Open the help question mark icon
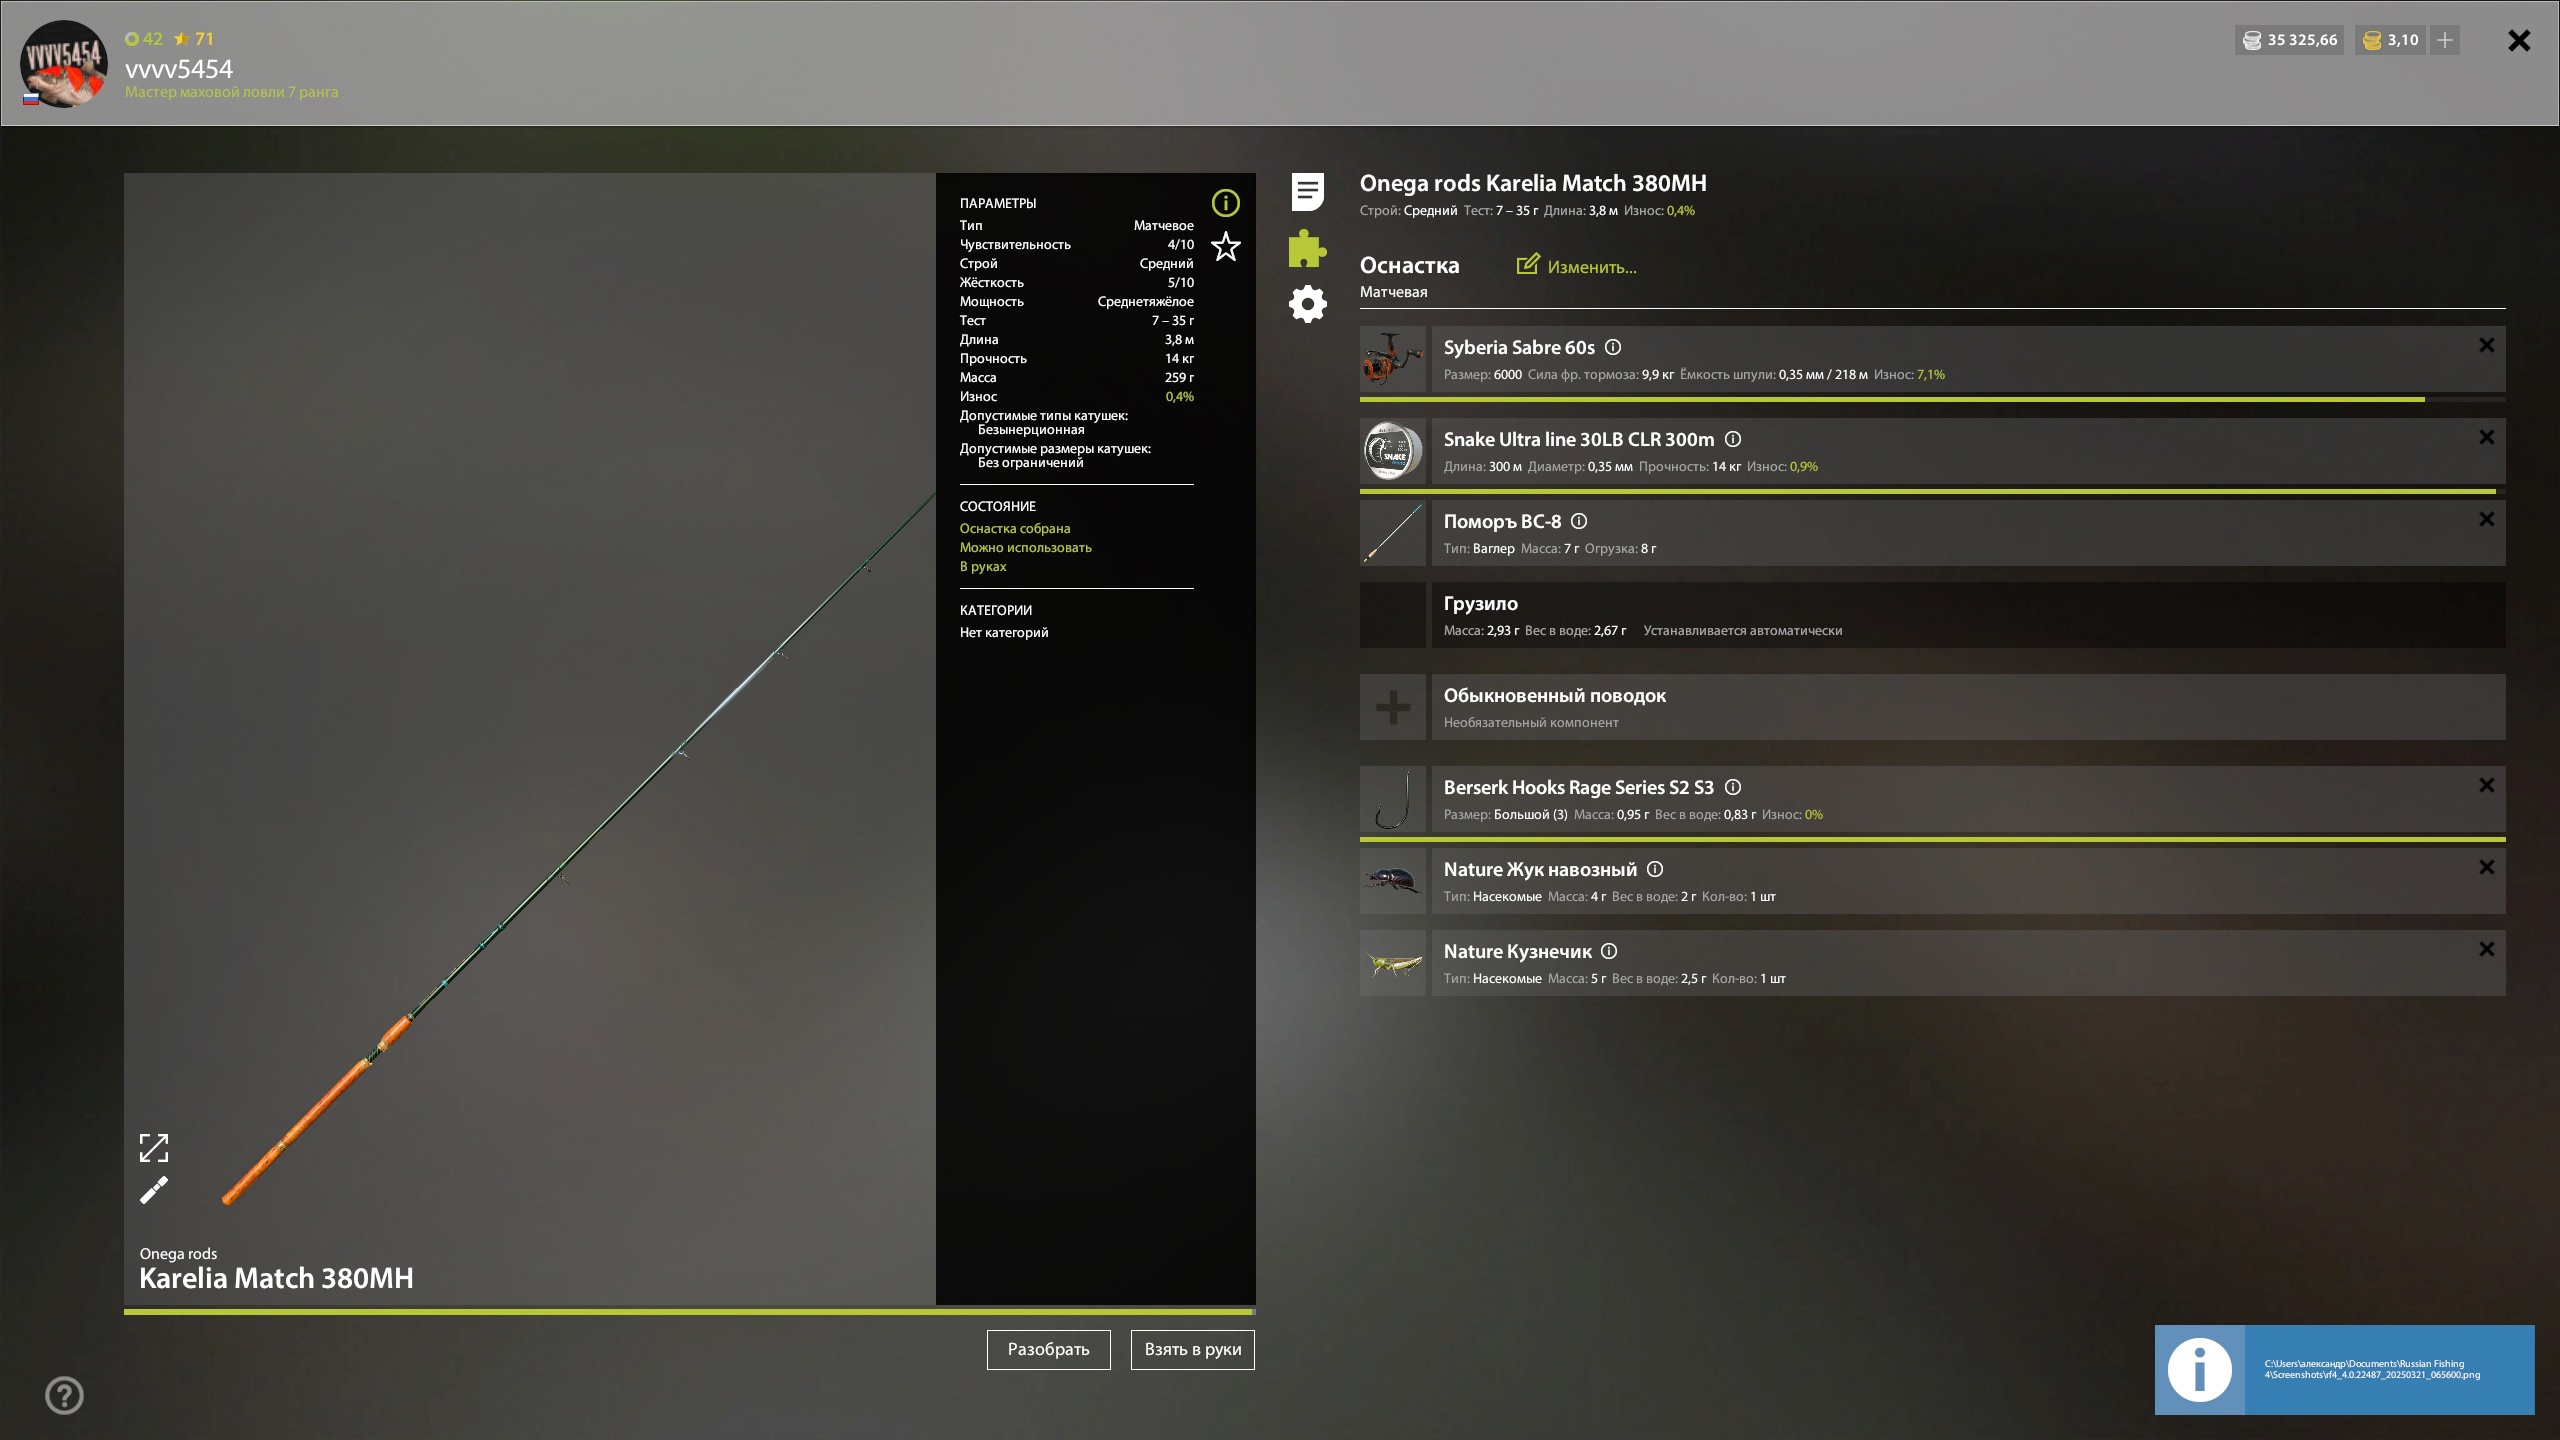The image size is (2560, 1440). pos(64,1396)
